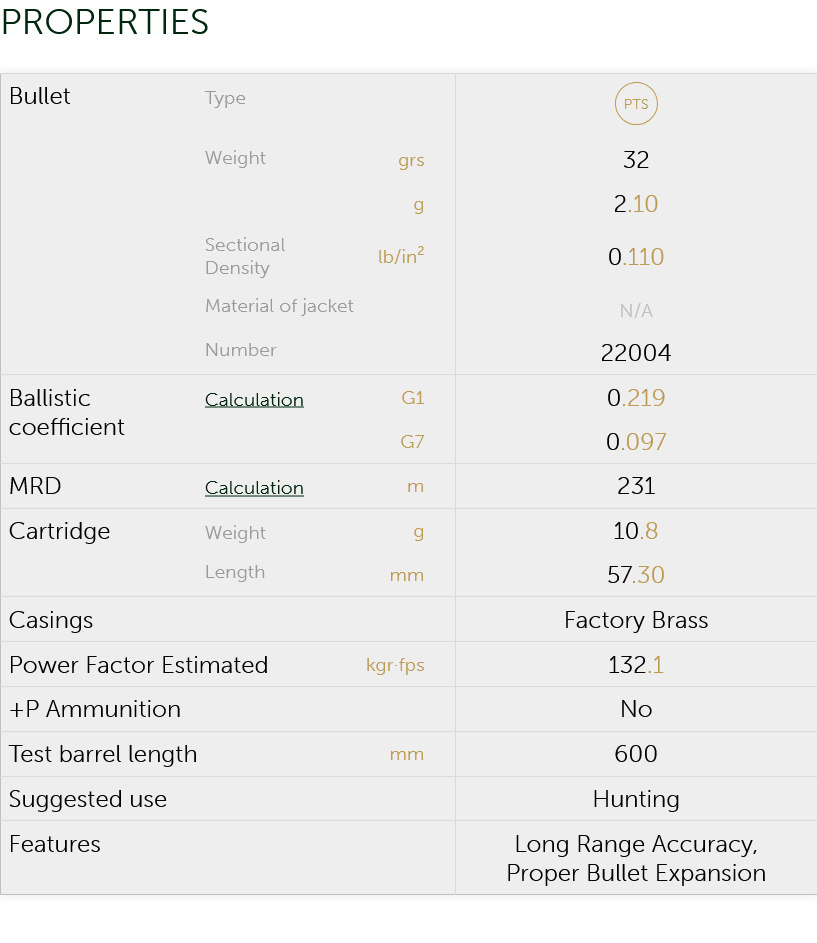Click the Factory Brass casings value
Screen dimensions: 817x943
636,620
